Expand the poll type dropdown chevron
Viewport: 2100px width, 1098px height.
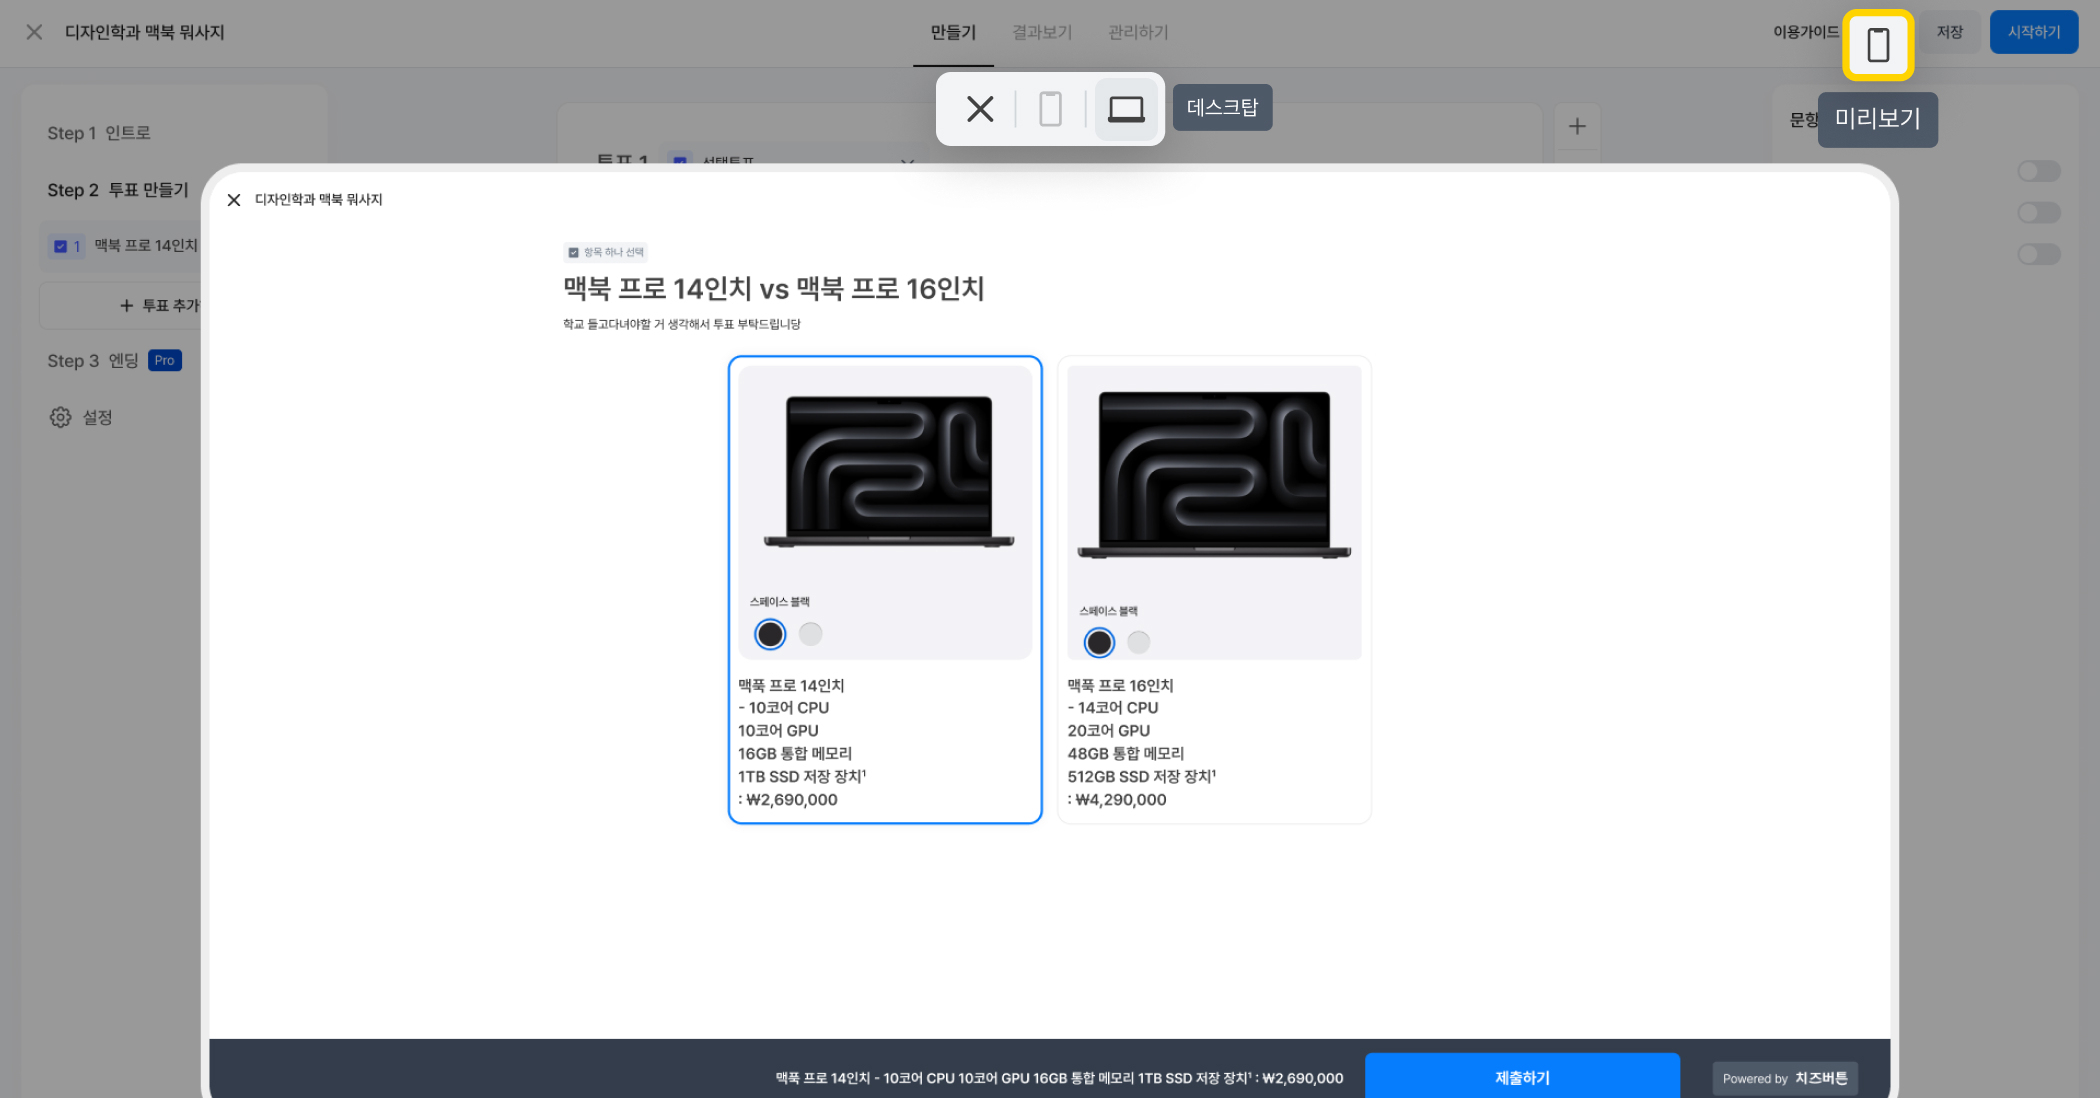(x=907, y=160)
